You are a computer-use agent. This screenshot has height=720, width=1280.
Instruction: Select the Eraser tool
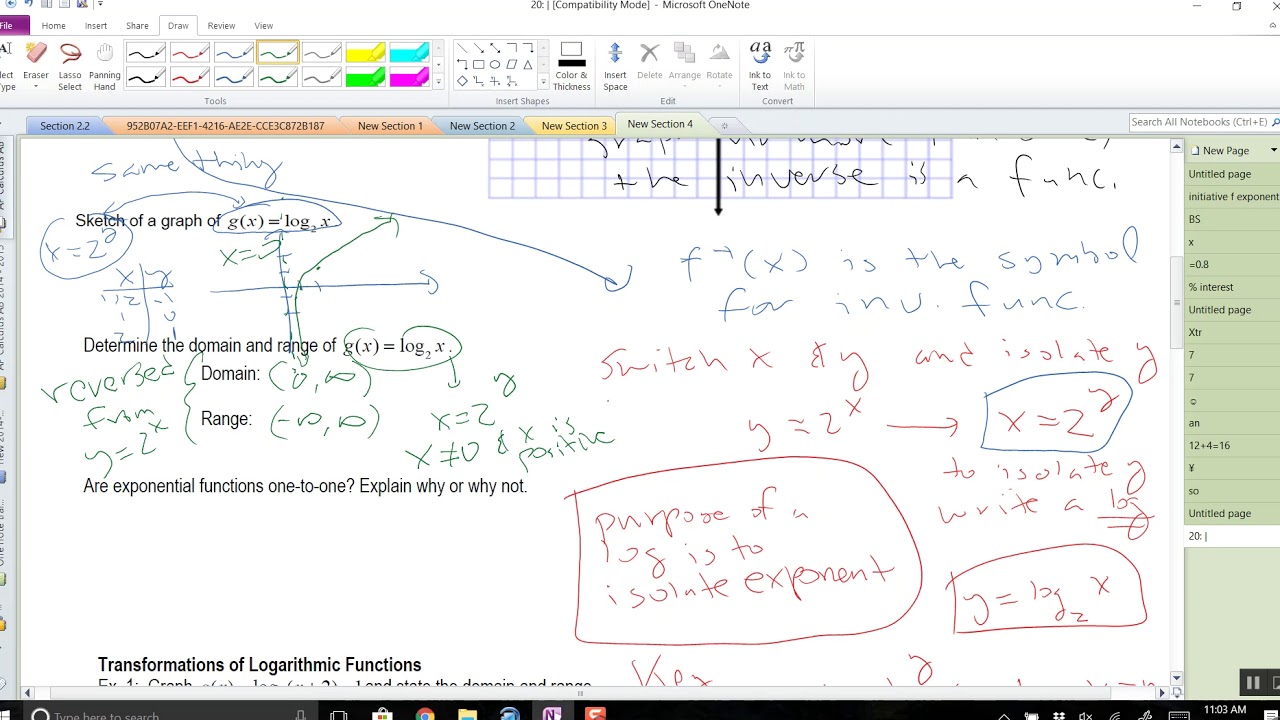36,66
